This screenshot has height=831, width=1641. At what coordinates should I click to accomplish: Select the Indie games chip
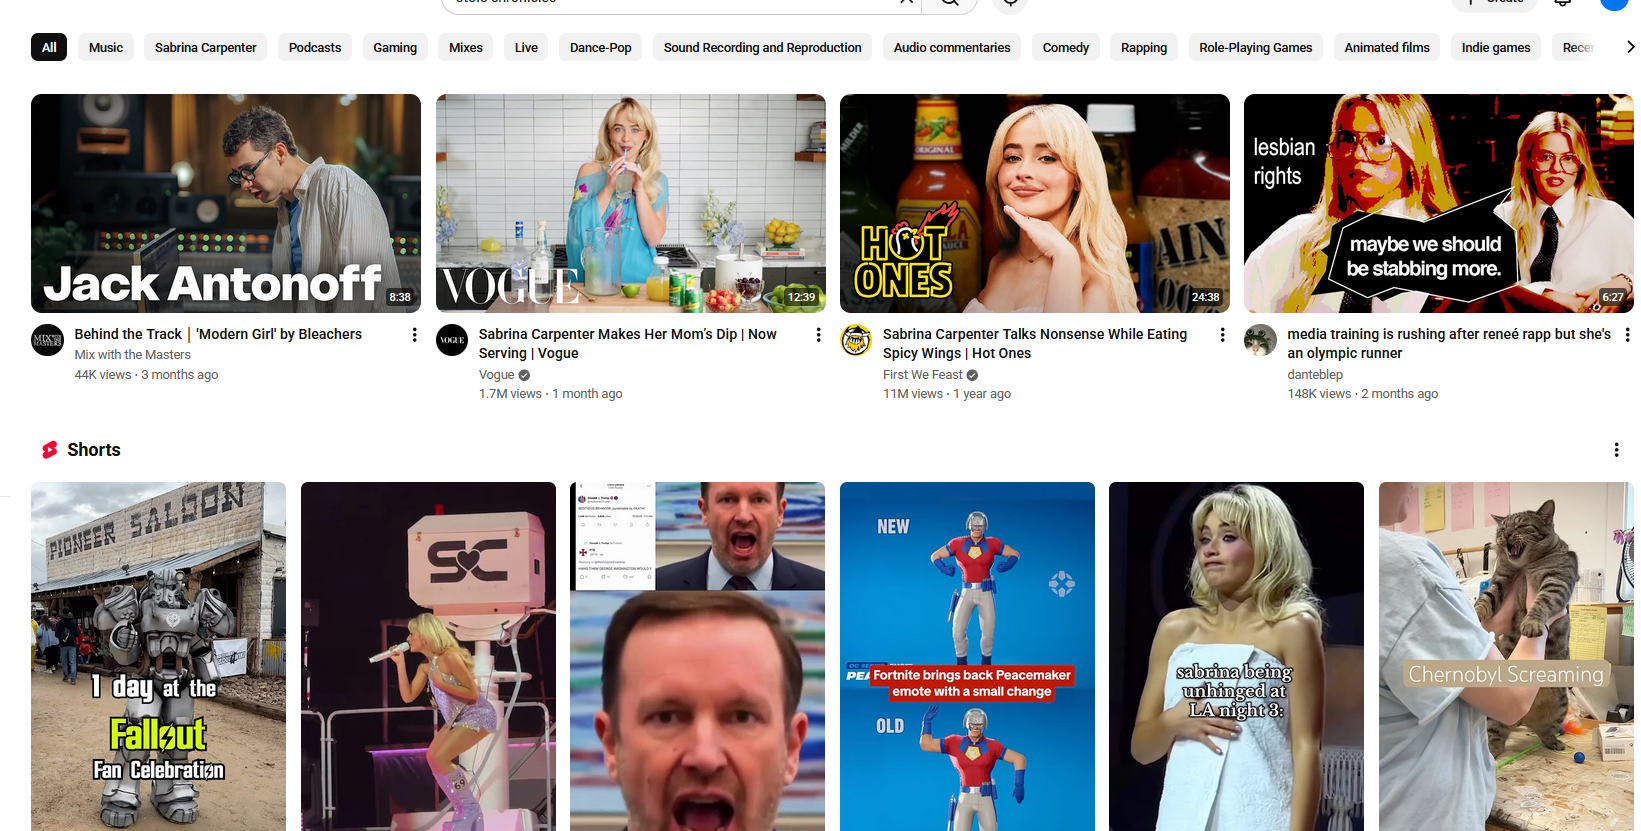pyautogui.click(x=1496, y=47)
